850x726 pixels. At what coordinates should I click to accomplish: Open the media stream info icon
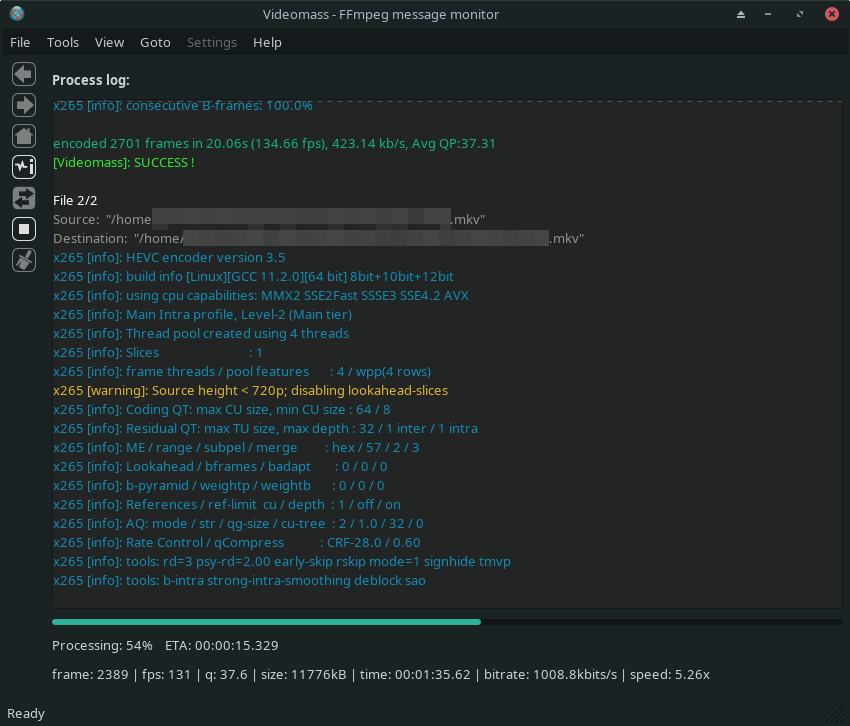[24, 167]
